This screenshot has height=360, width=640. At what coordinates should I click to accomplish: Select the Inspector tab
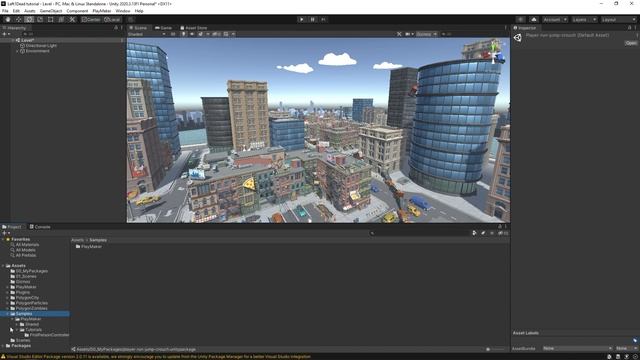coord(525,28)
